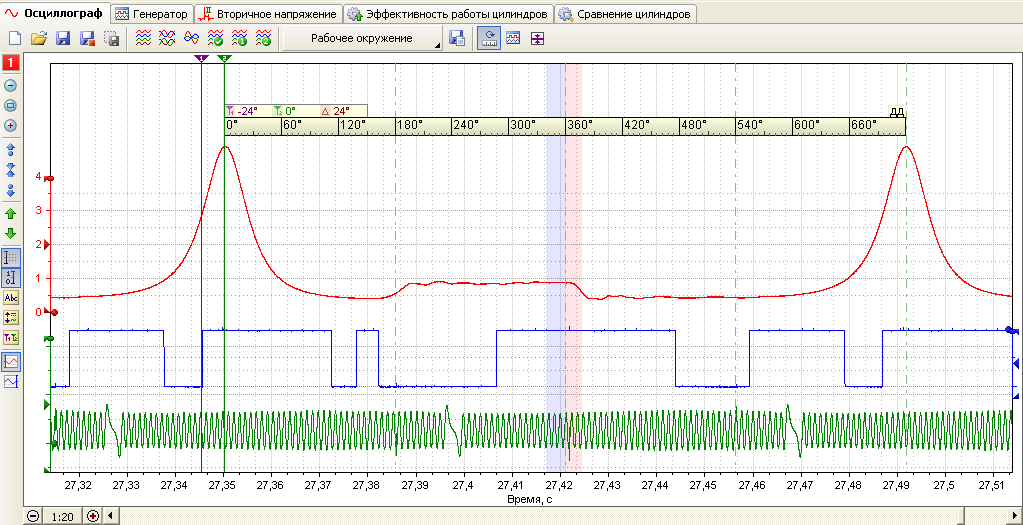
Task: Move trace up with green up arrow
Action: point(10,213)
